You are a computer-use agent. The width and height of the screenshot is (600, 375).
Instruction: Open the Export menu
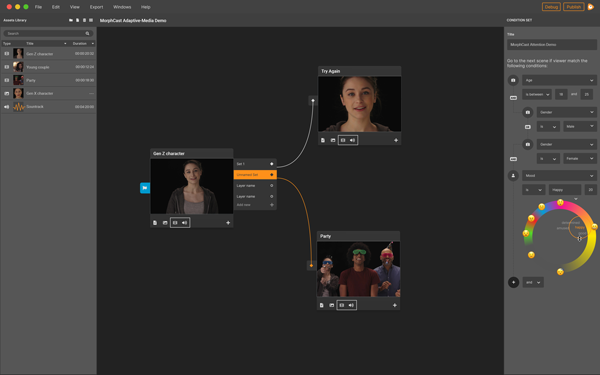(x=96, y=7)
